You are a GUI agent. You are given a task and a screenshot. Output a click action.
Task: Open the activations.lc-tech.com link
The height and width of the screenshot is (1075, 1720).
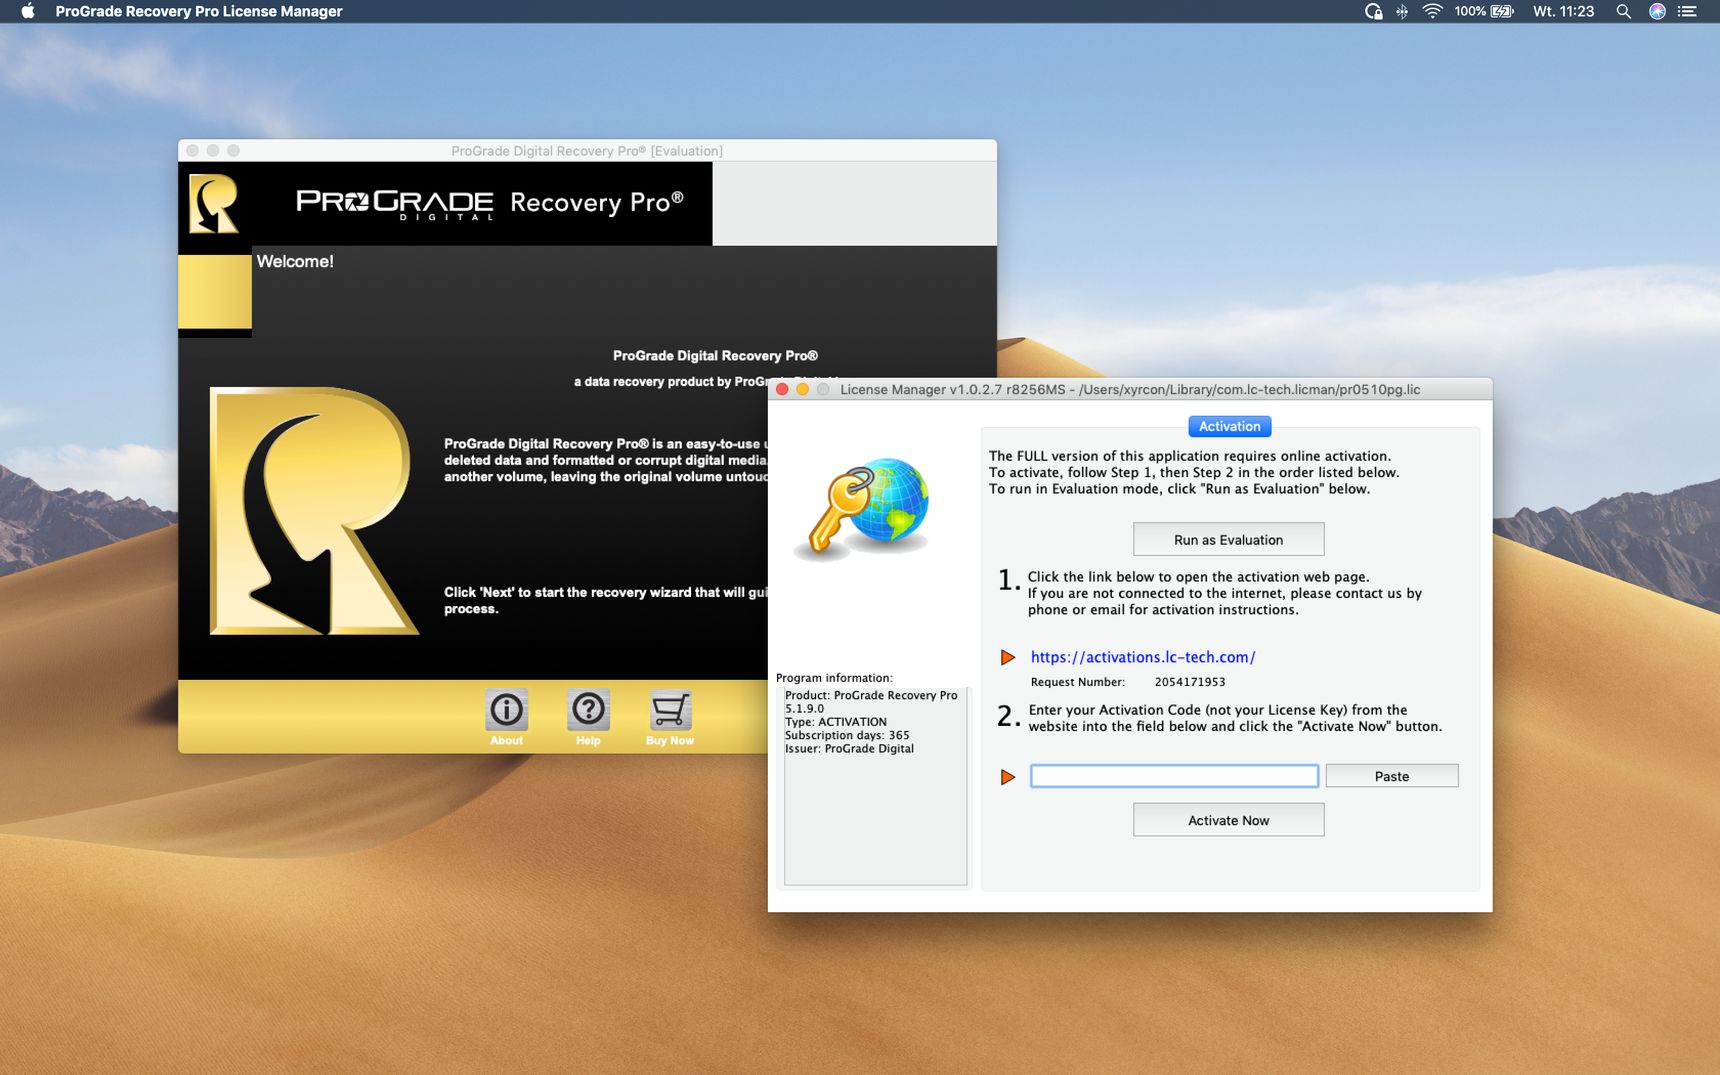pyautogui.click(x=1143, y=657)
